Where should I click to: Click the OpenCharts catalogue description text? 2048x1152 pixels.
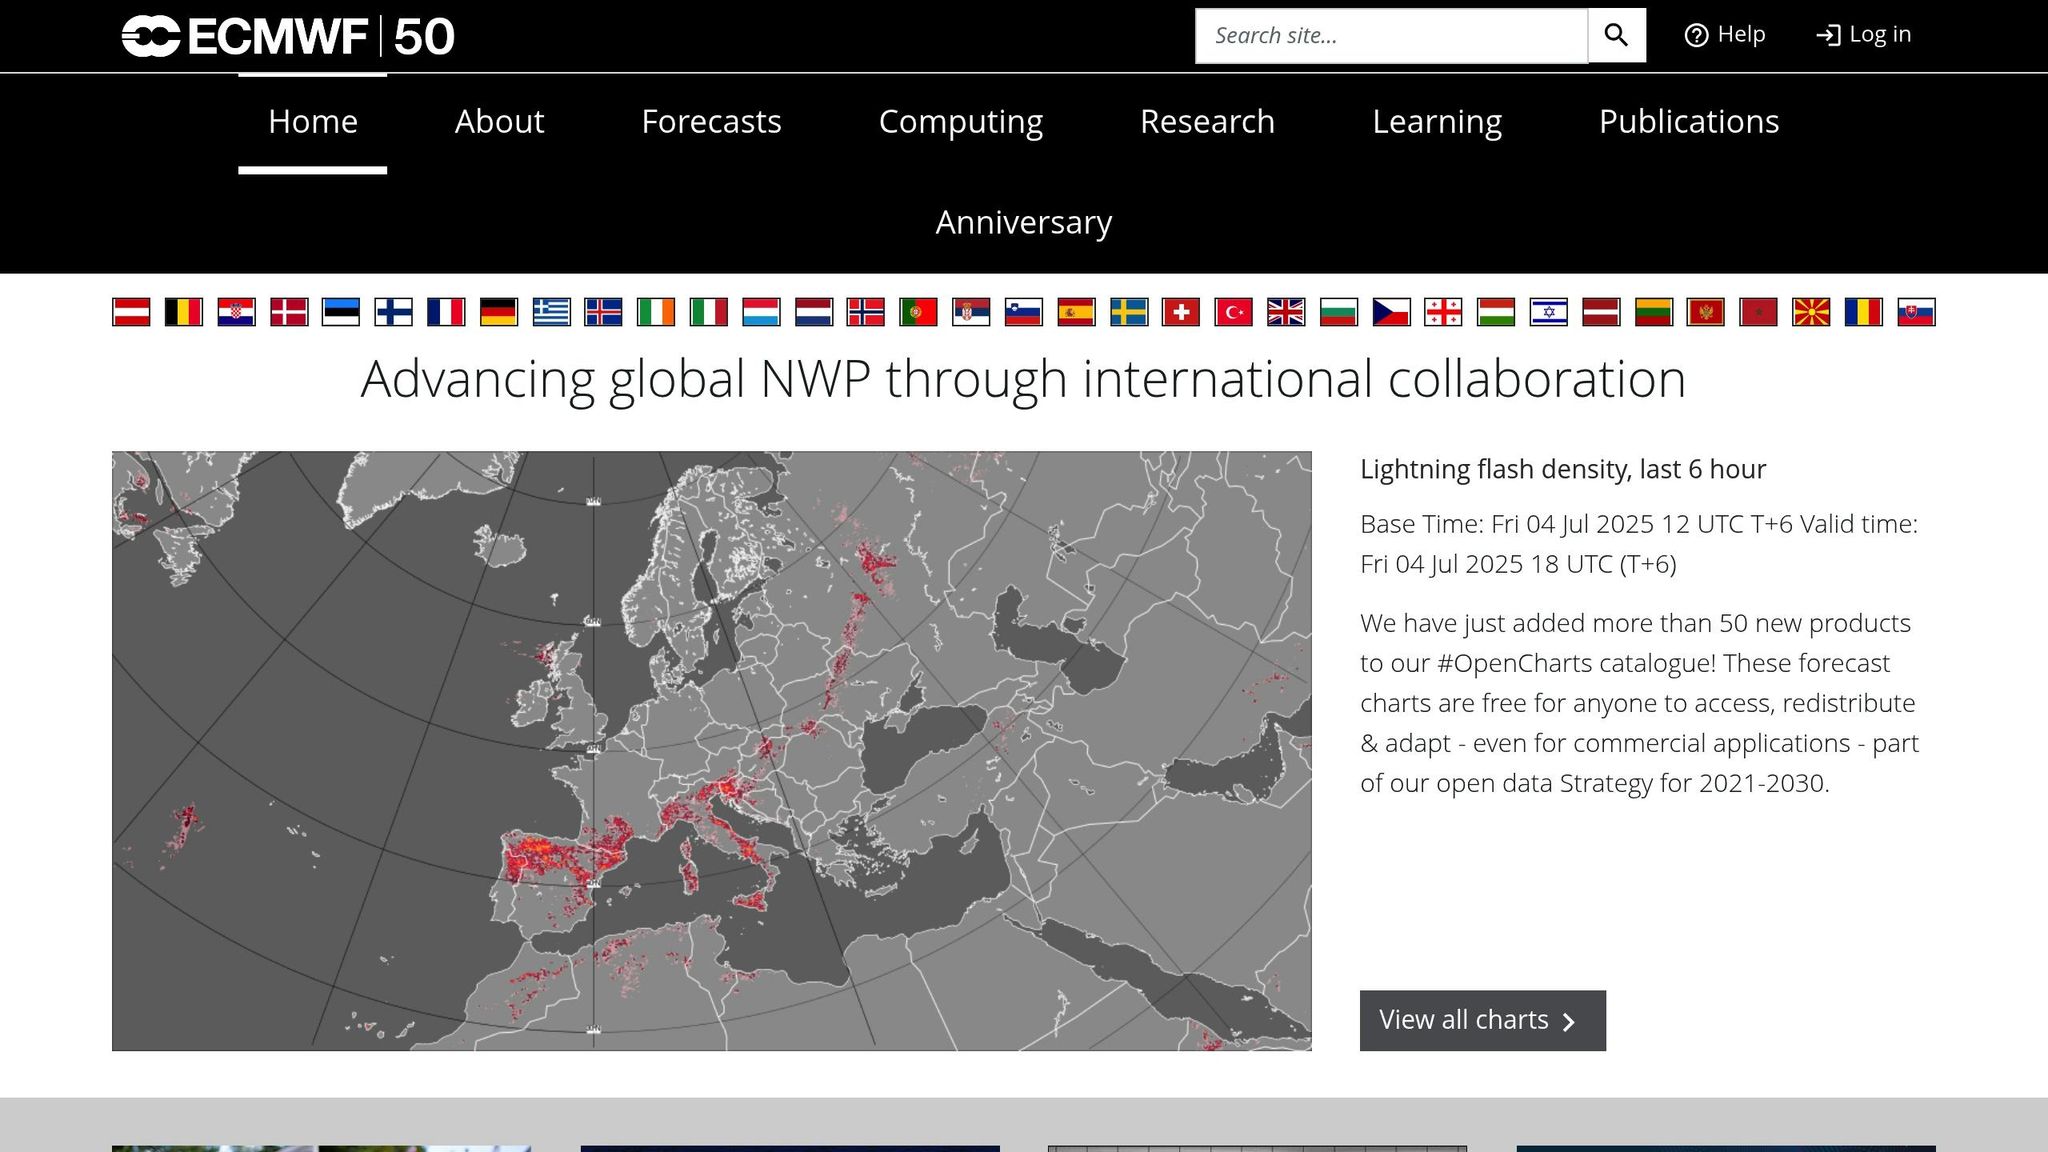1639,703
